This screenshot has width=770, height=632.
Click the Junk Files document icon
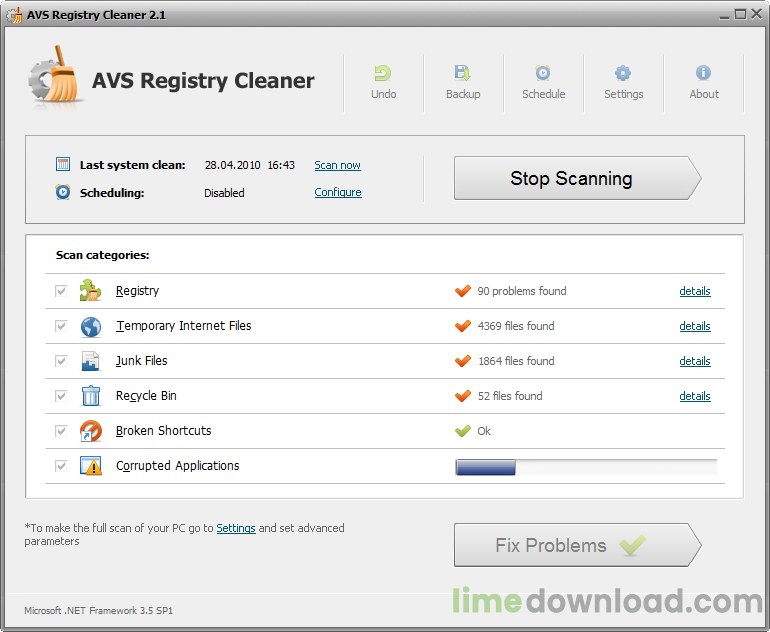pos(90,361)
